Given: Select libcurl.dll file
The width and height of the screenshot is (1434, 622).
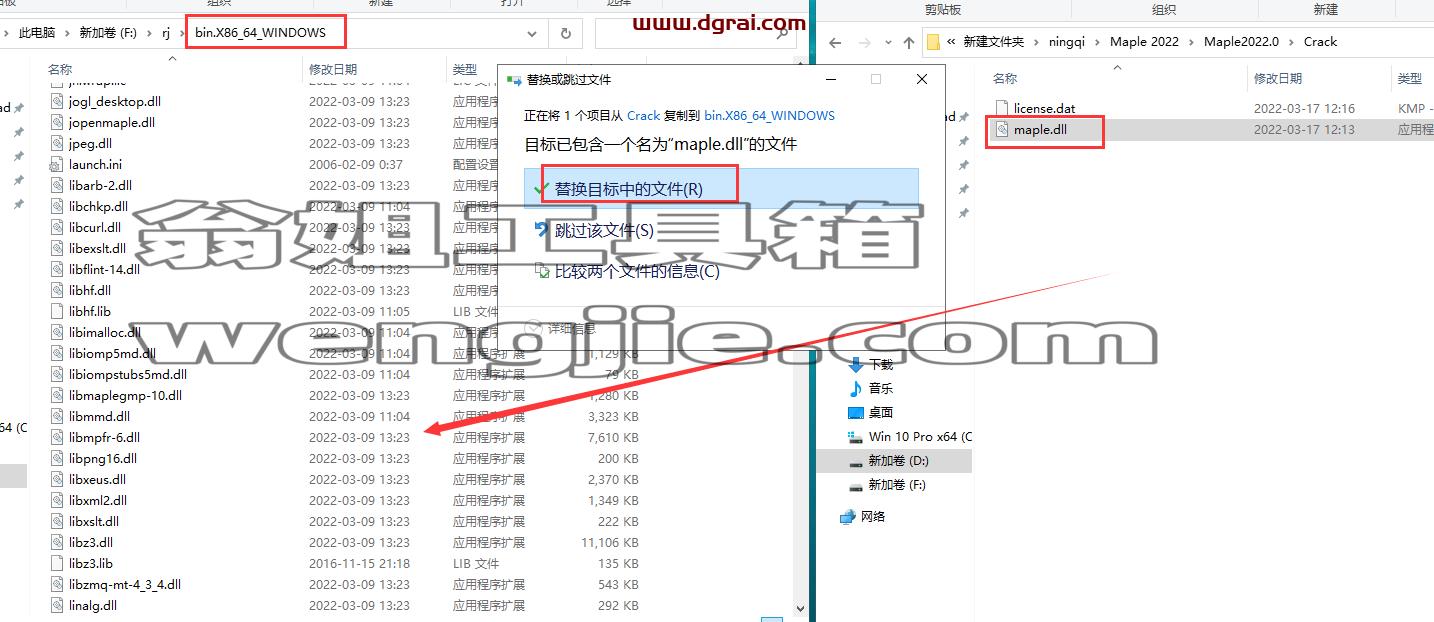Looking at the screenshot, I should 95,227.
